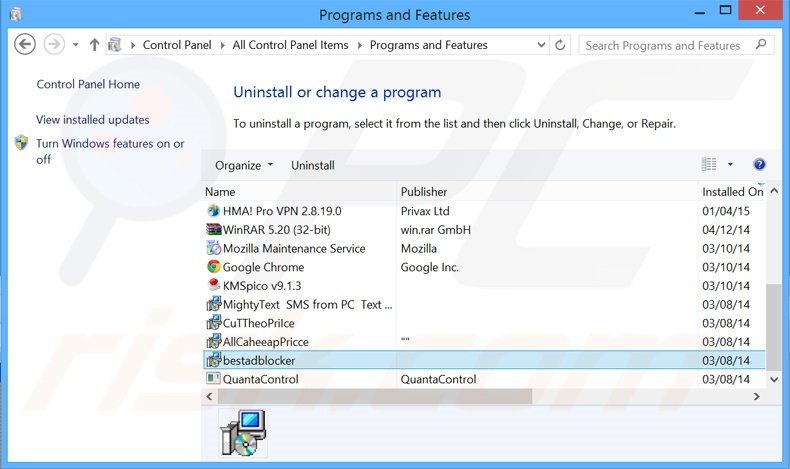Click Google Inc. publisher cell
790x469 pixels.
(x=429, y=267)
